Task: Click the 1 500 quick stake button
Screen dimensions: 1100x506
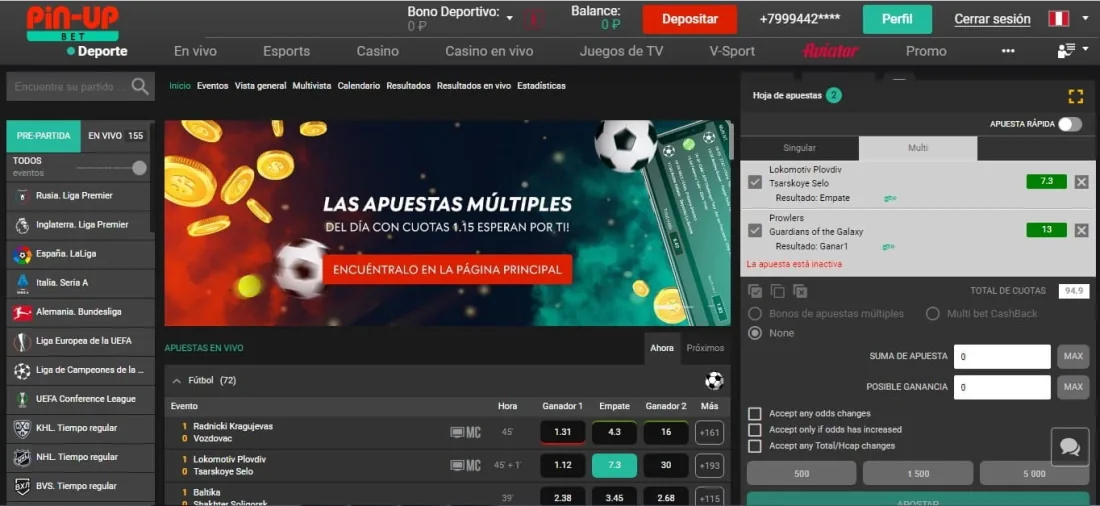Action: 918,474
